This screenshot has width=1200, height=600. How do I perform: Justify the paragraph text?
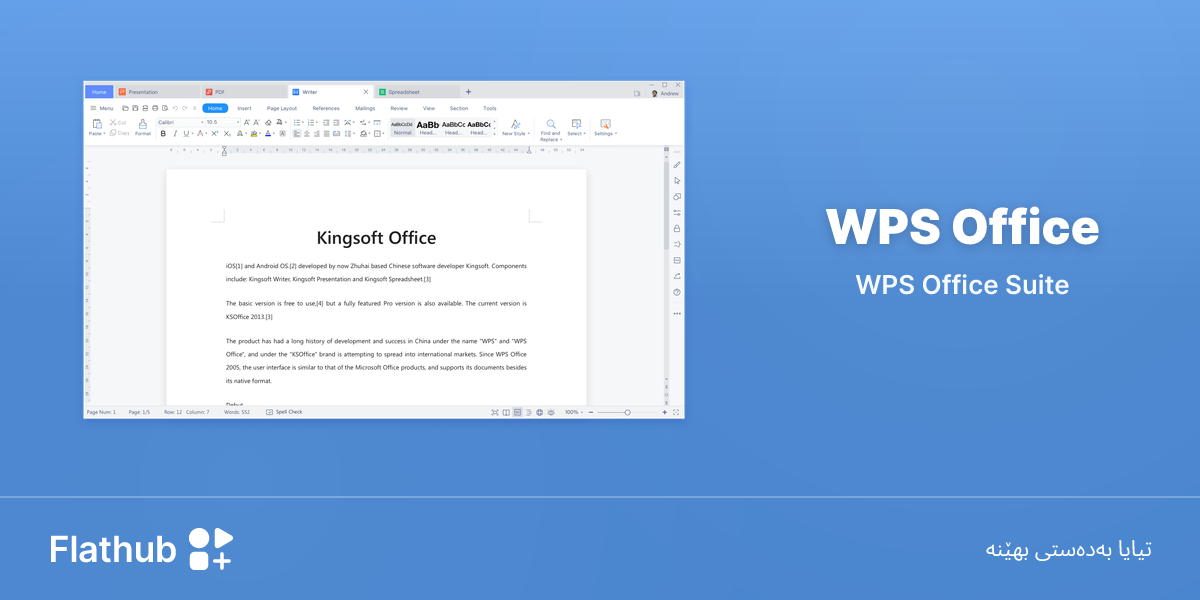tap(326, 133)
